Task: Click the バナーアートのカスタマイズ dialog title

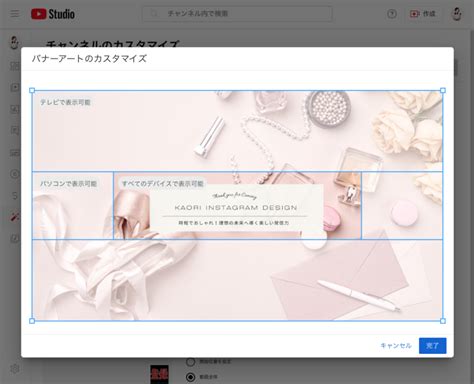Action: (x=89, y=59)
